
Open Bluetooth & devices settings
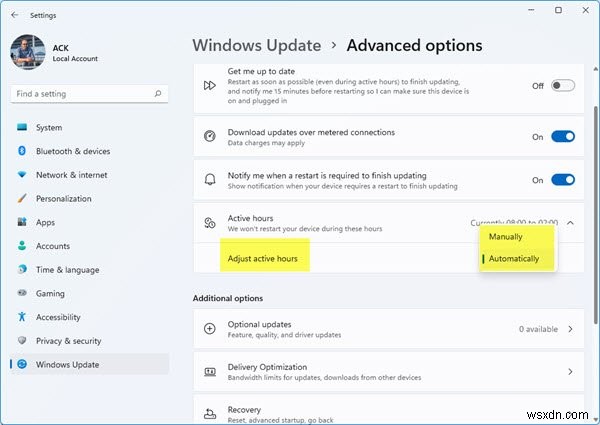(x=89, y=151)
